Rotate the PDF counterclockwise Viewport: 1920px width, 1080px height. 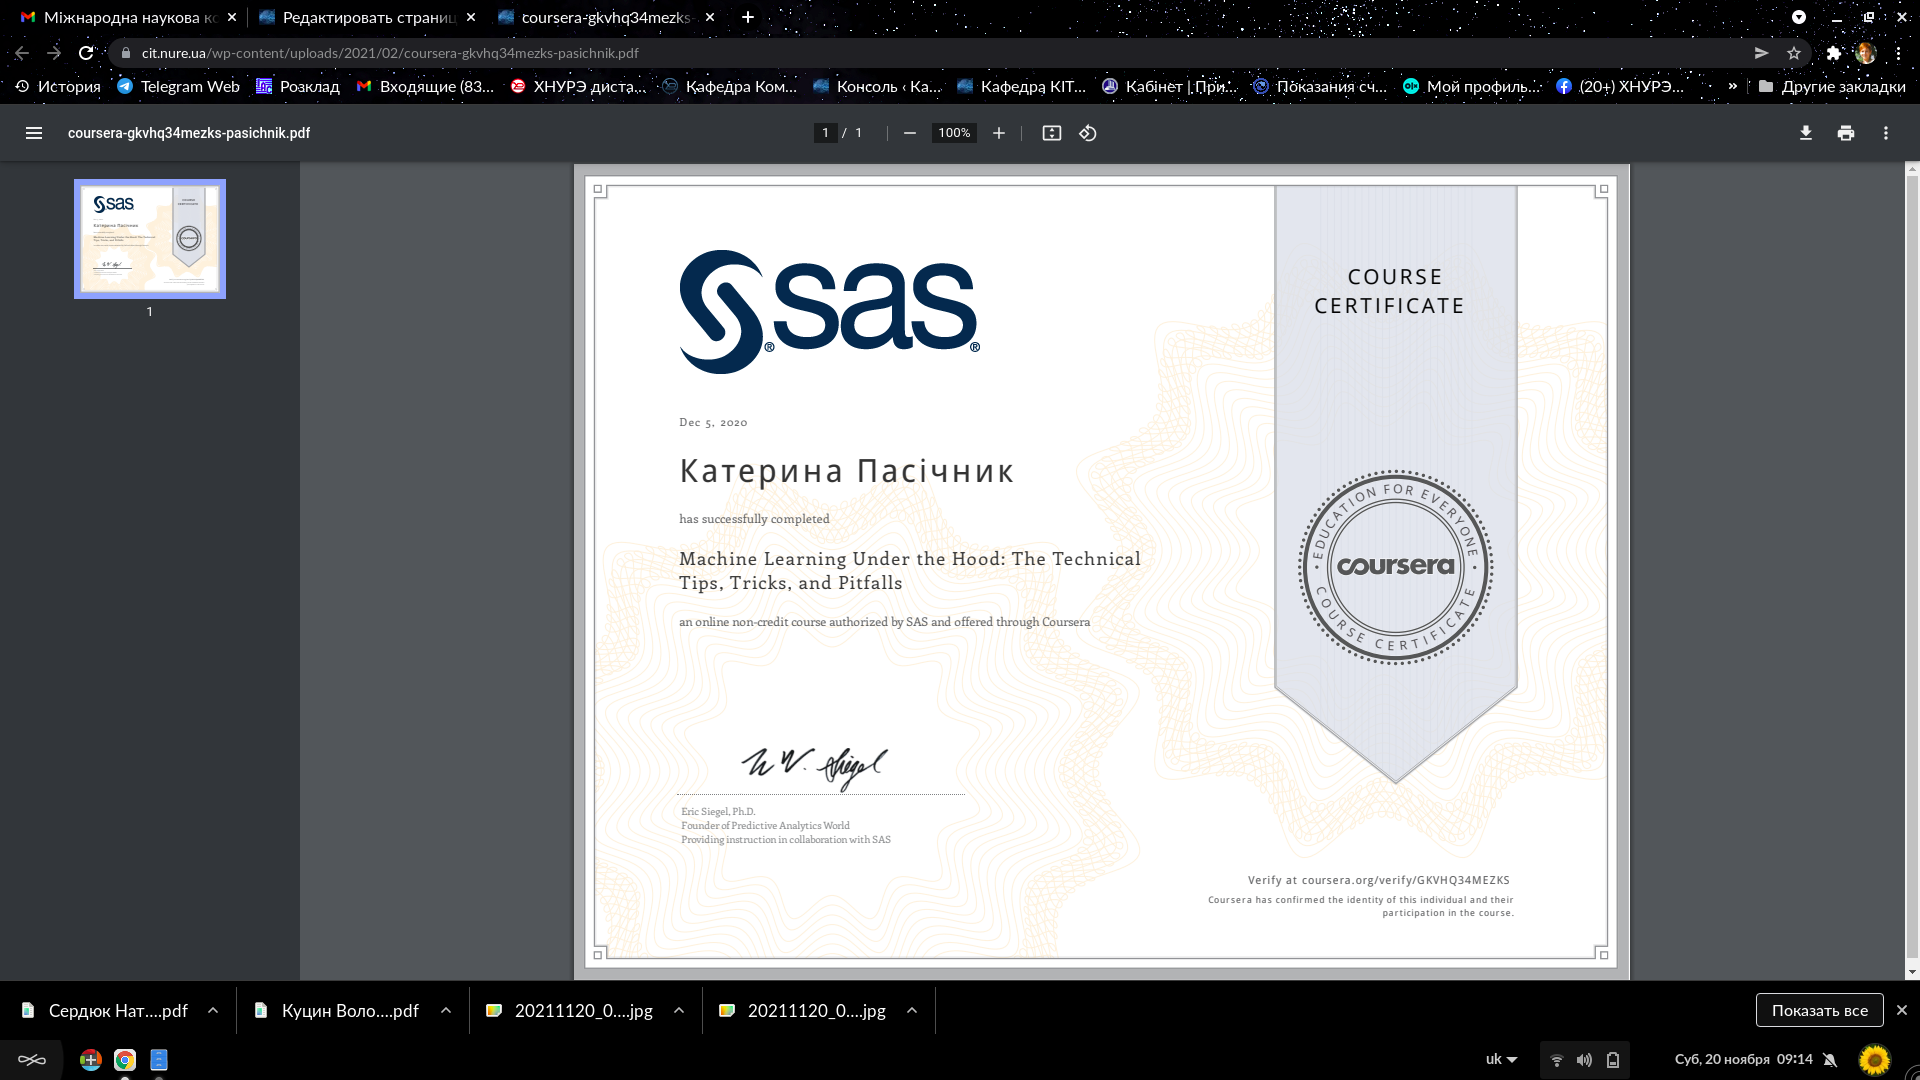(1088, 133)
